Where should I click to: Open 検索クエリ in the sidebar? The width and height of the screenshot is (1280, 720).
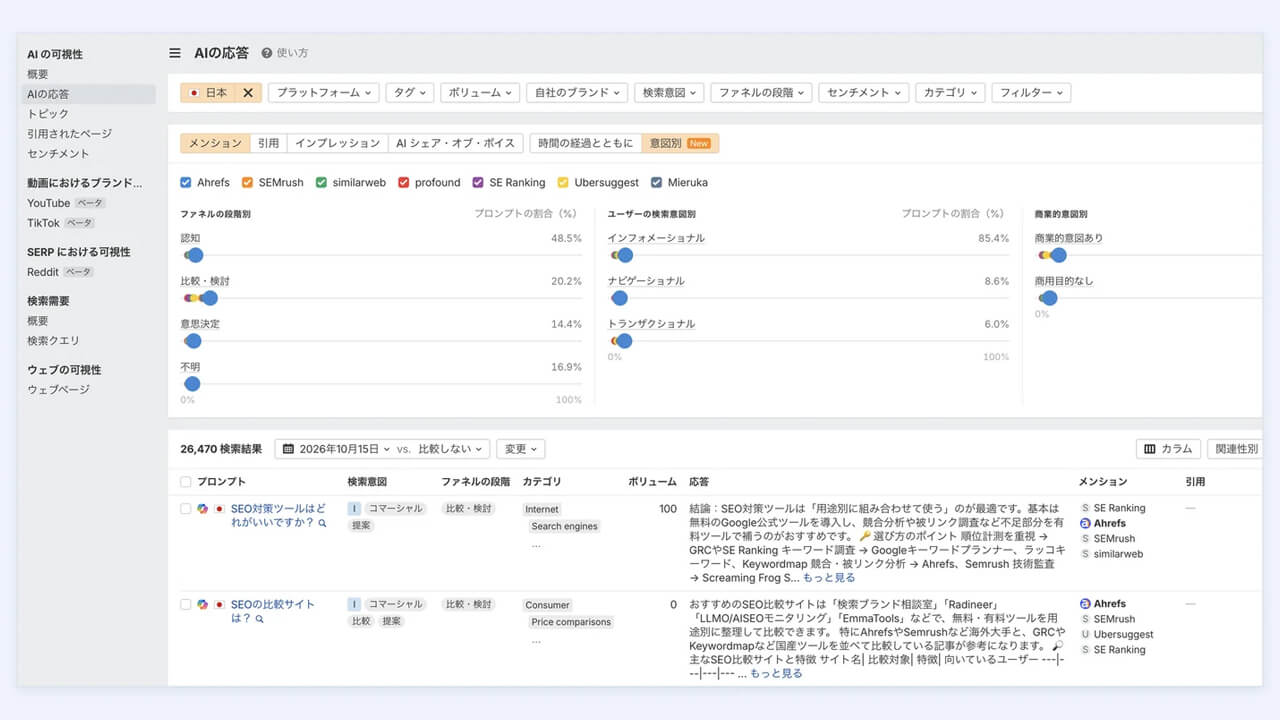[53, 341]
